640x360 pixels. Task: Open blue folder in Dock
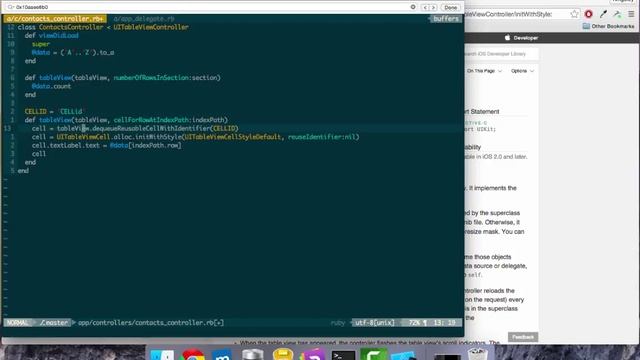(403, 355)
